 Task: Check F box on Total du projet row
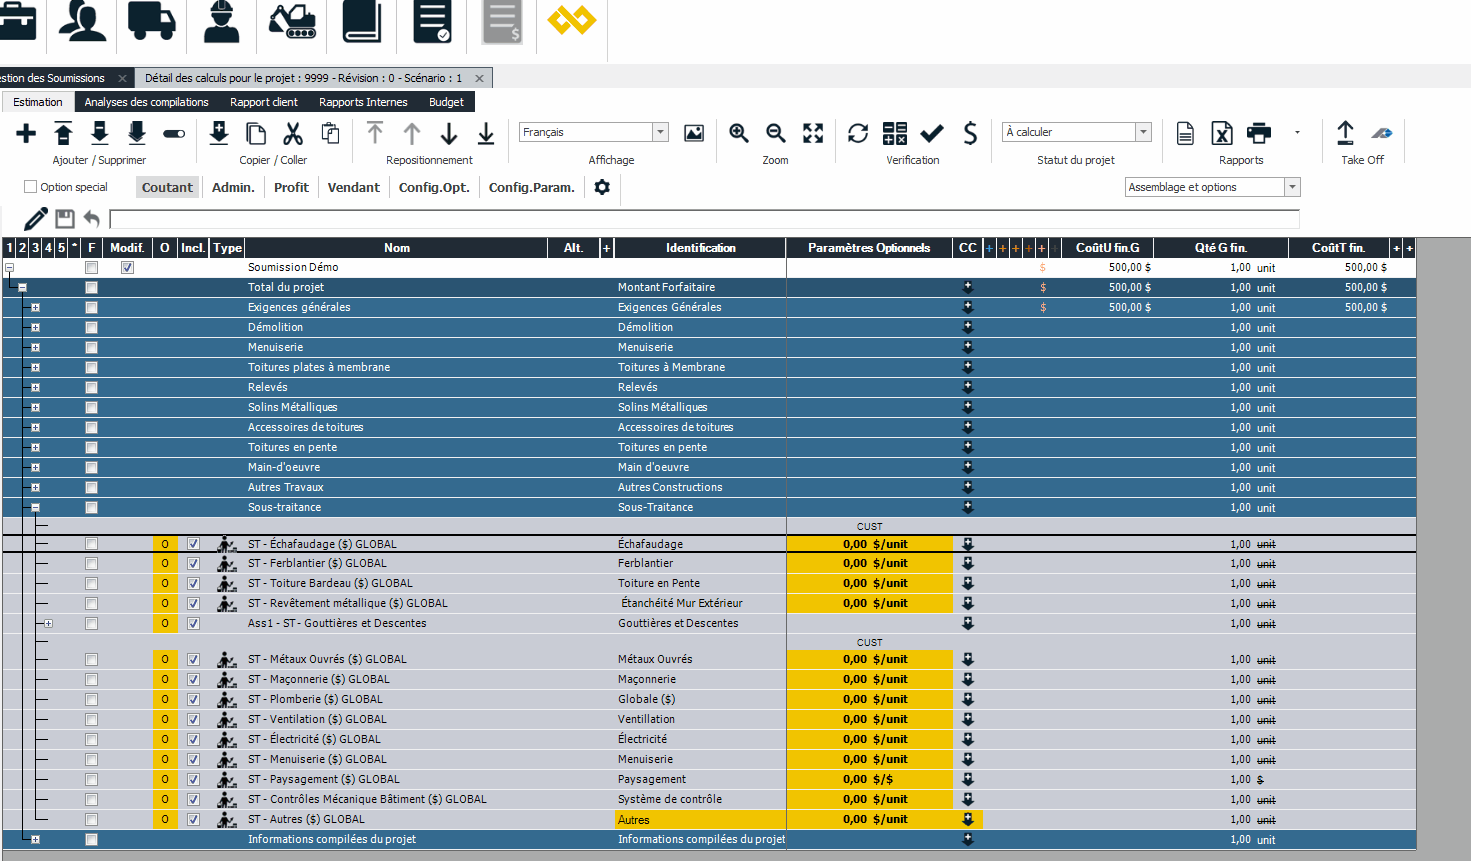click(x=91, y=288)
